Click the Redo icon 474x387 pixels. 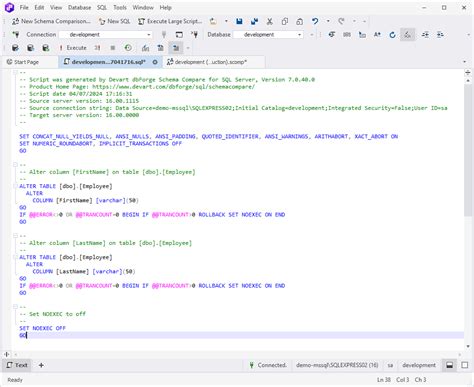pos(341,21)
